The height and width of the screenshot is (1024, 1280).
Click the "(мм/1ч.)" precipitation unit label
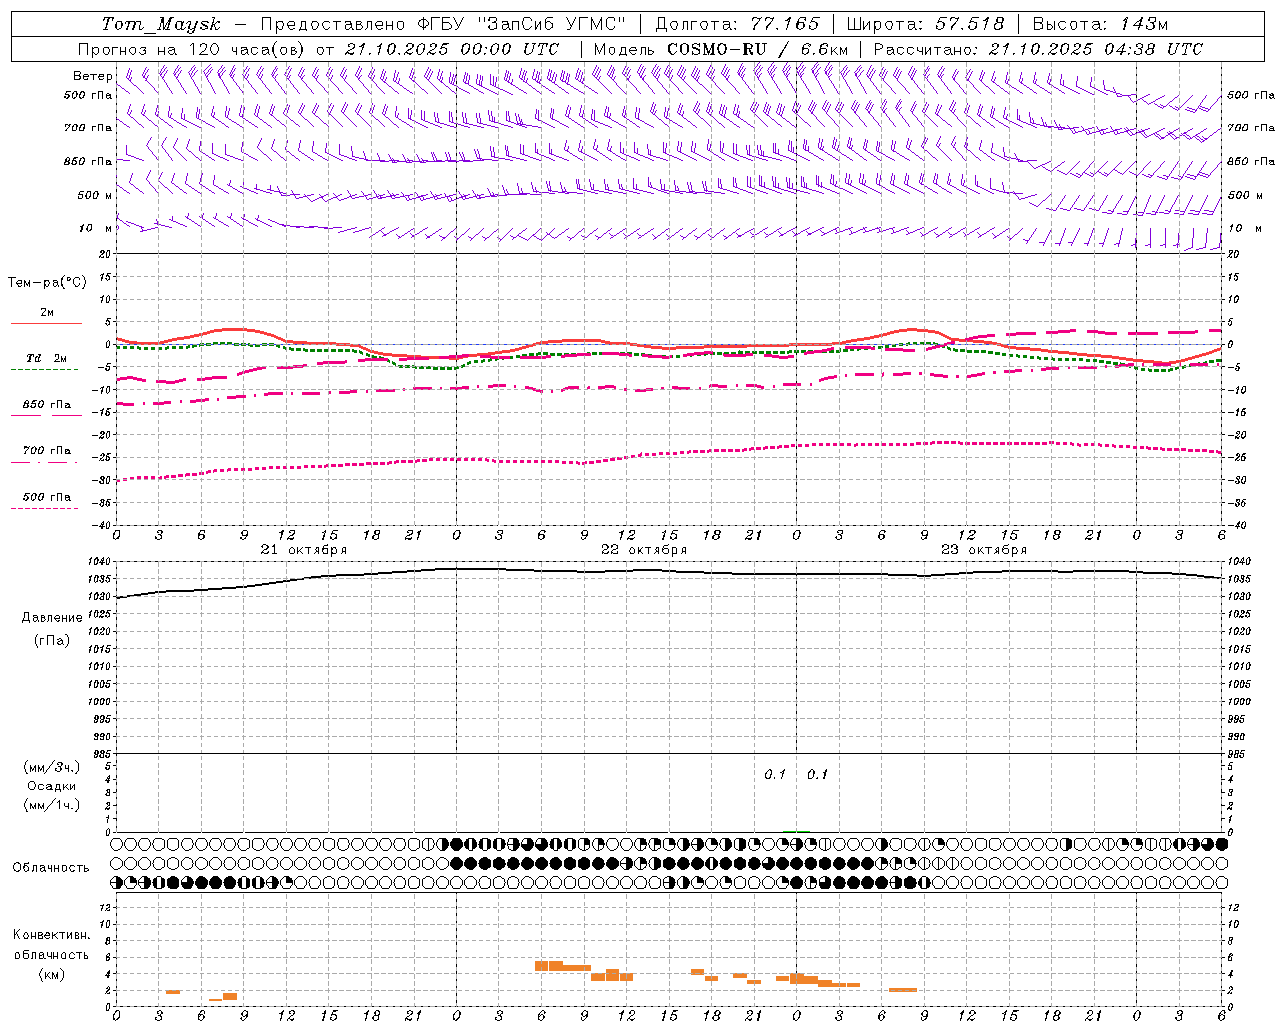52,805
